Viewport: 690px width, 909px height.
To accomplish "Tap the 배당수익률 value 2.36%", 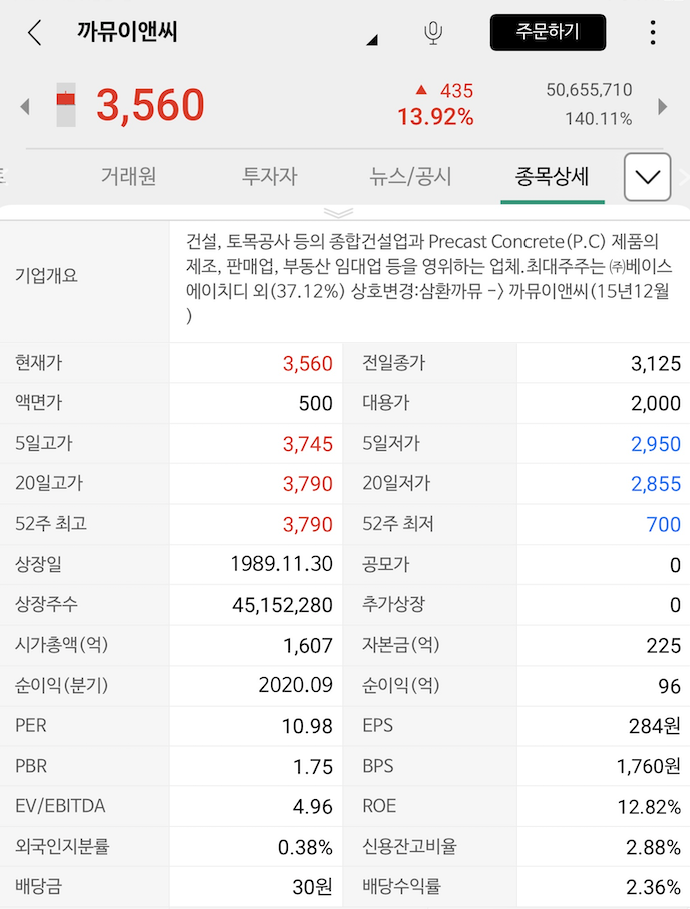I will (653, 887).
